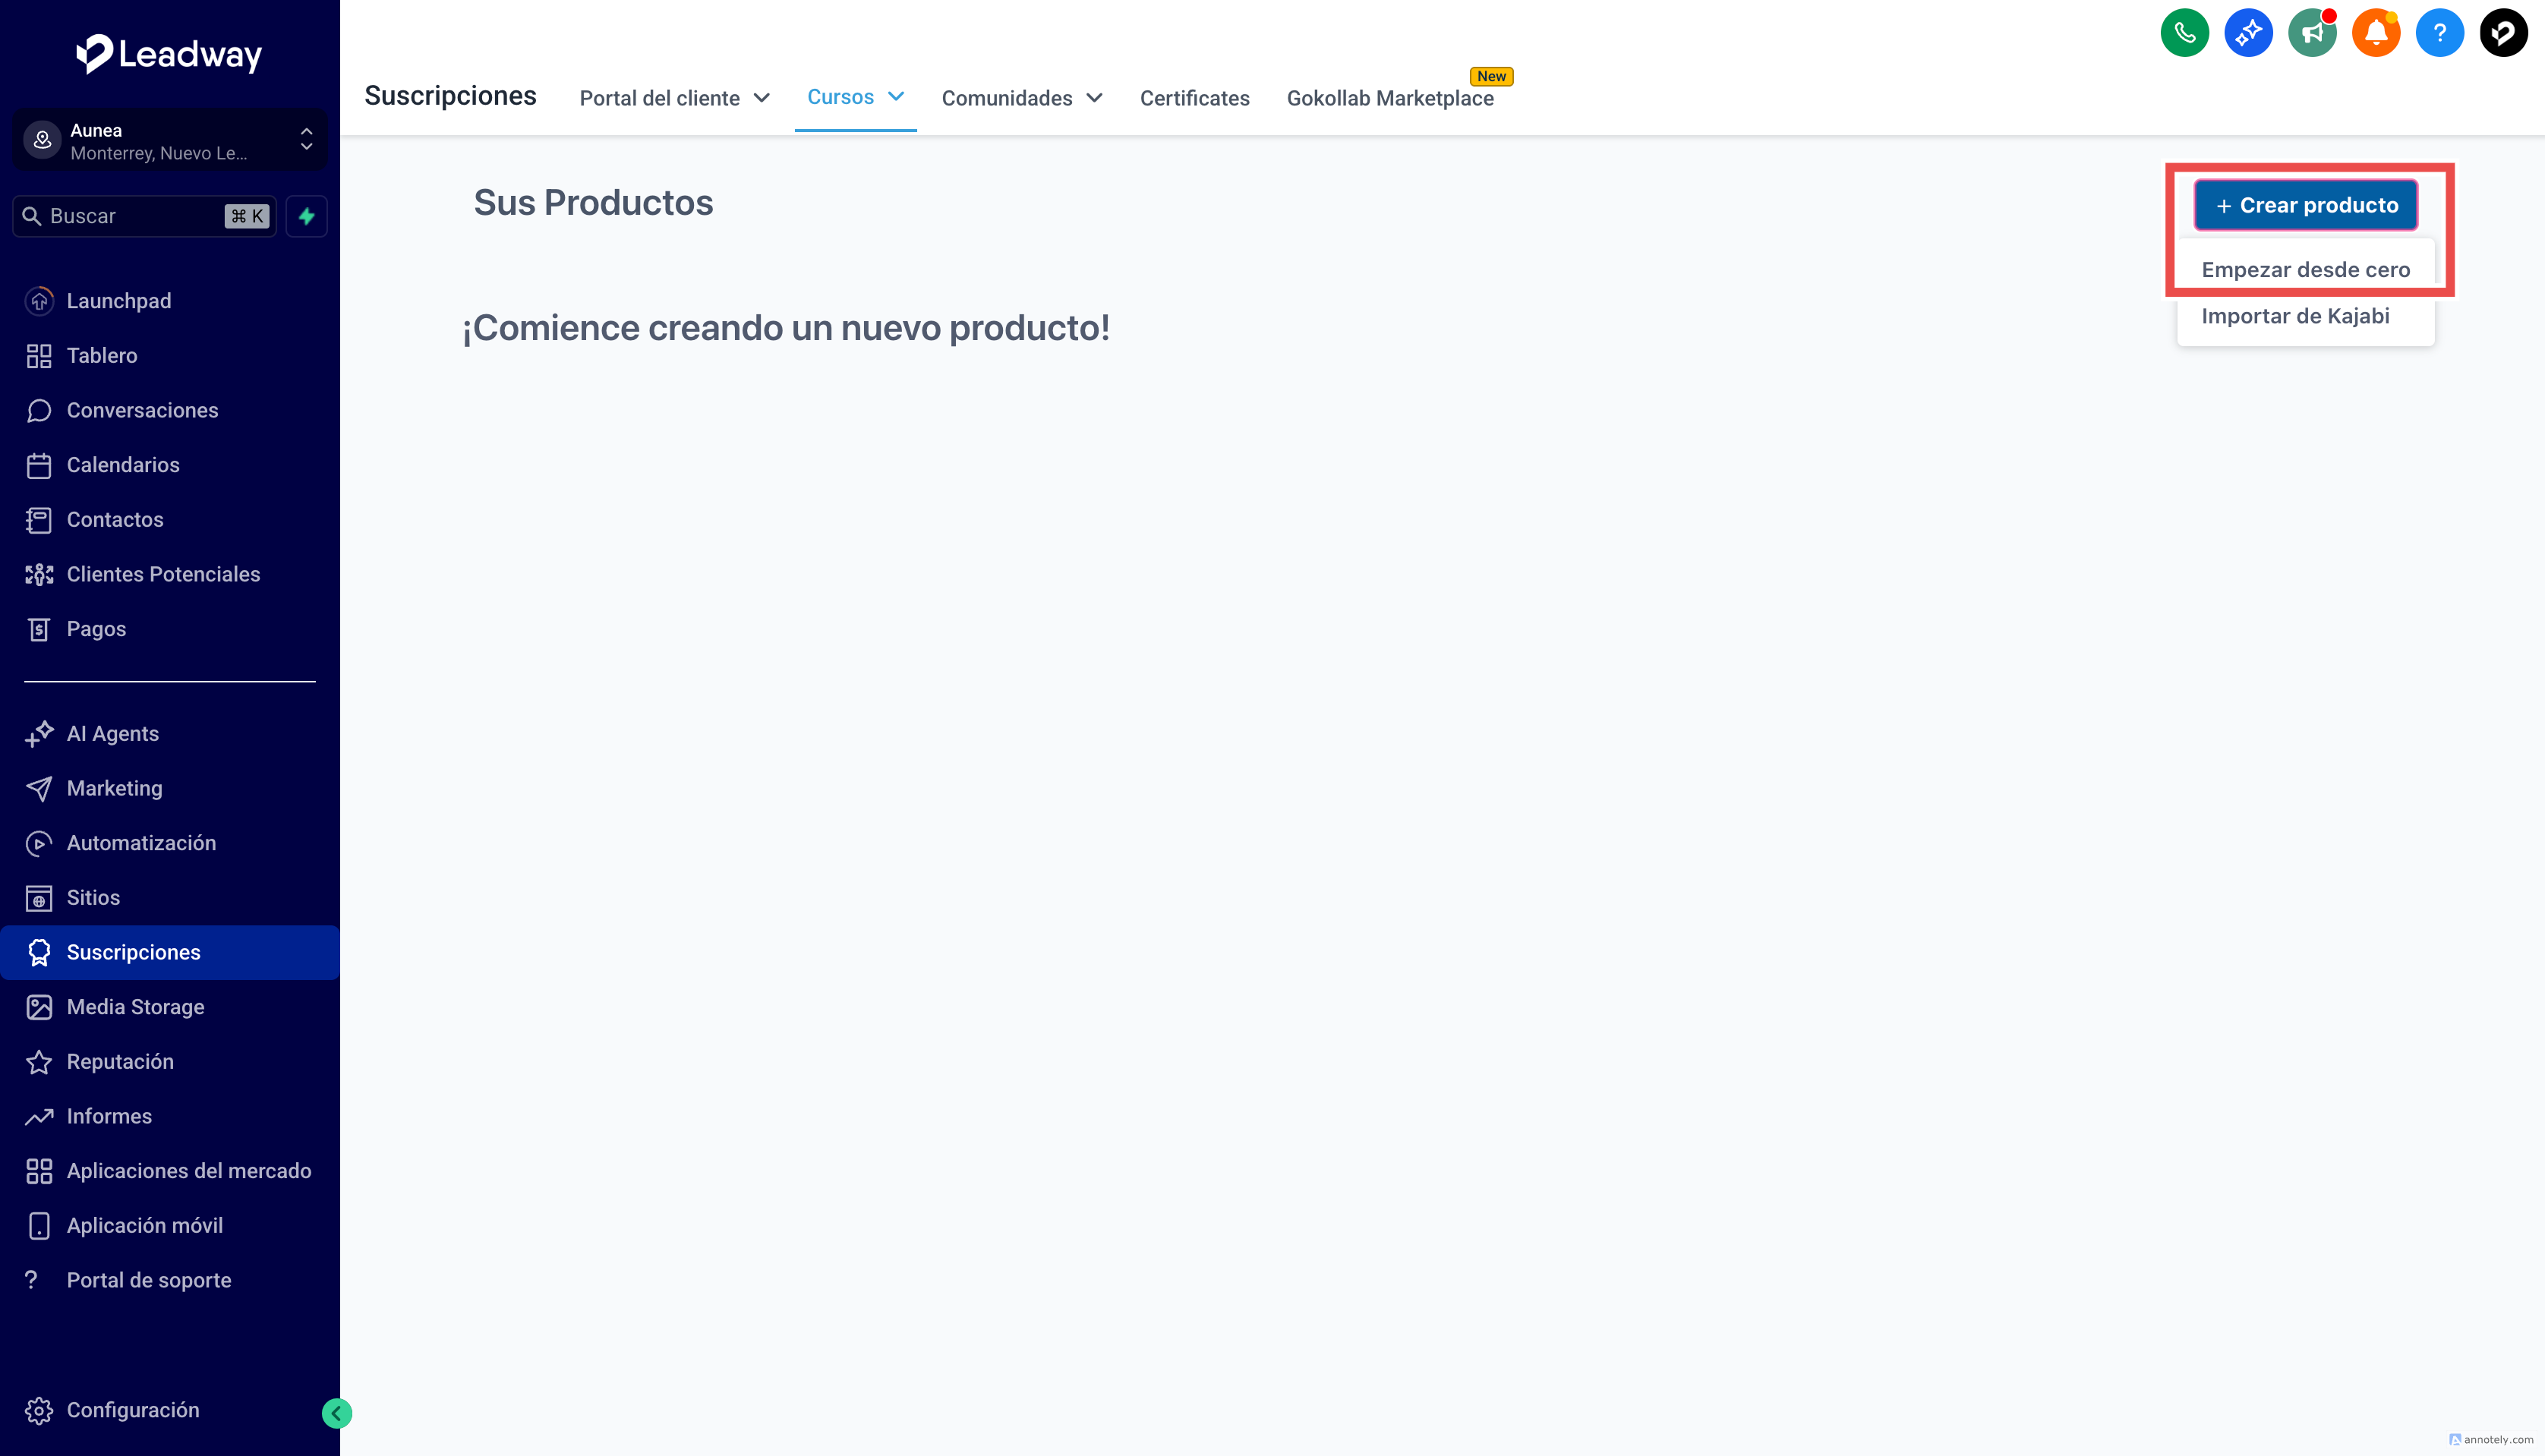Open the blue AI sparkle assistant icon

(2248, 34)
